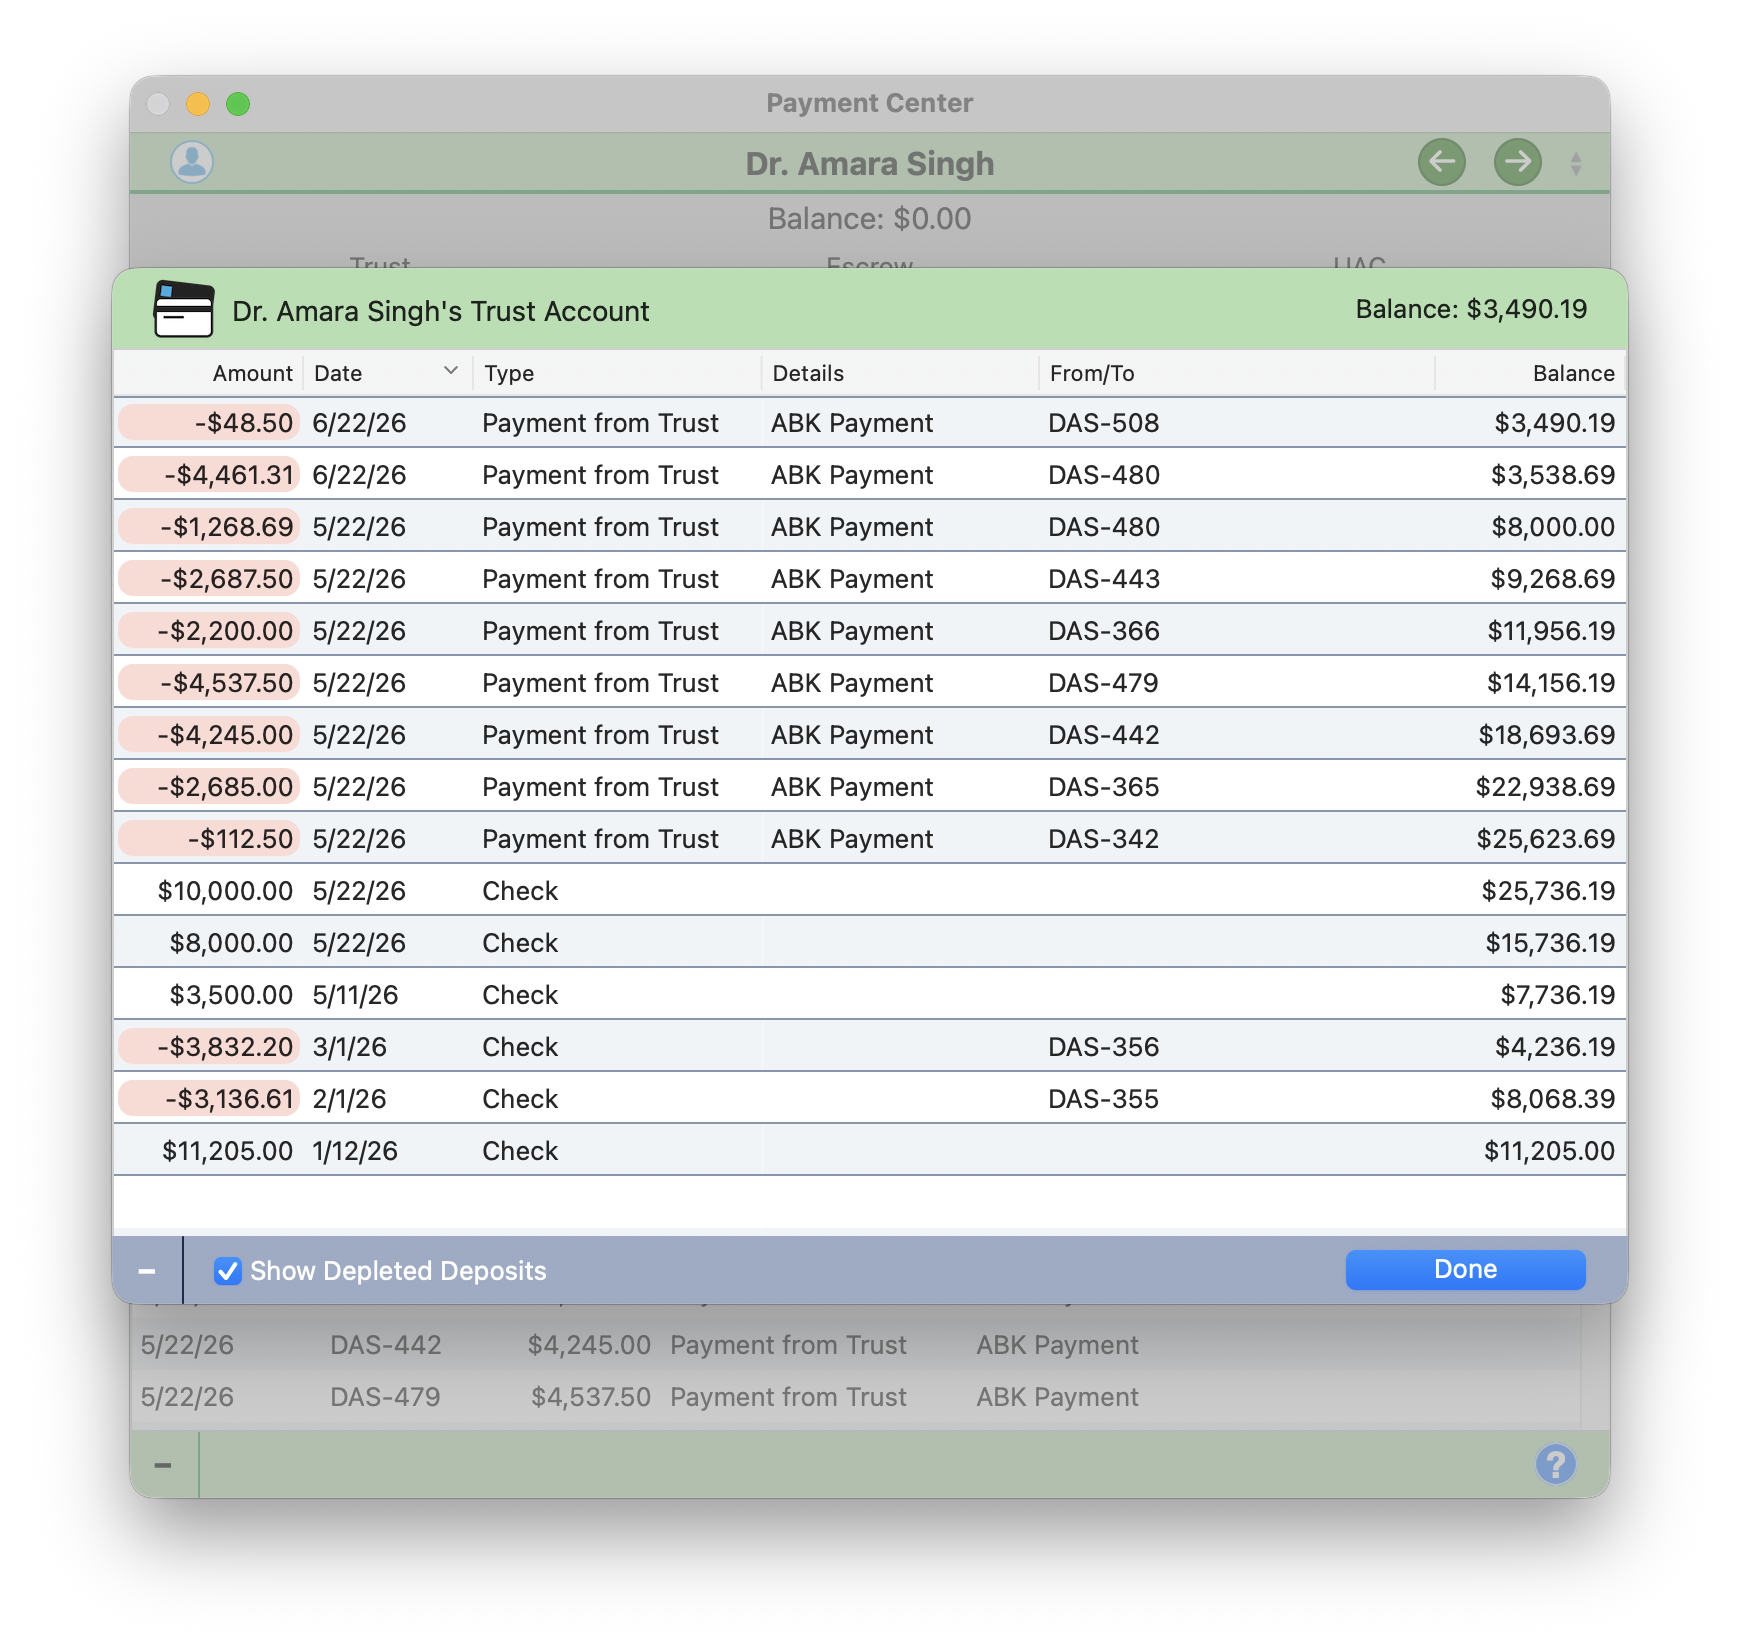Select the $10,000.00 Check deposit row
This screenshot has width=1740, height=1646.
(x=870, y=891)
